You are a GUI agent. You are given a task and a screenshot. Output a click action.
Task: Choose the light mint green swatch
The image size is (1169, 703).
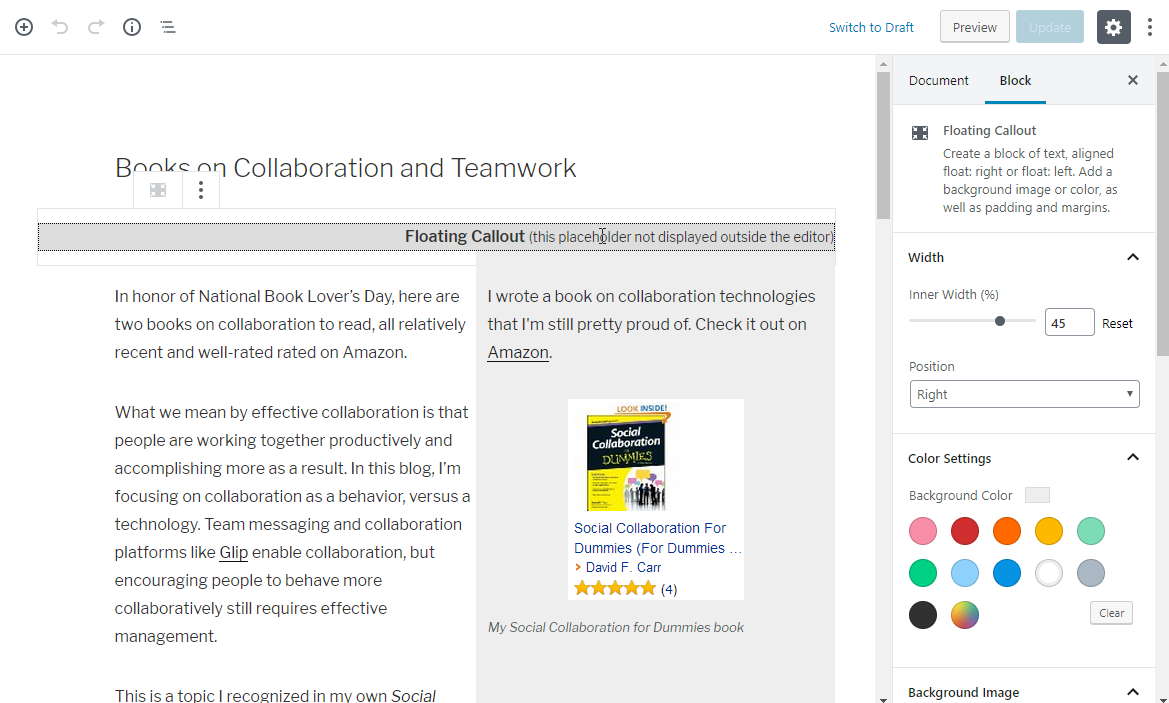[x=1091, y=532]
